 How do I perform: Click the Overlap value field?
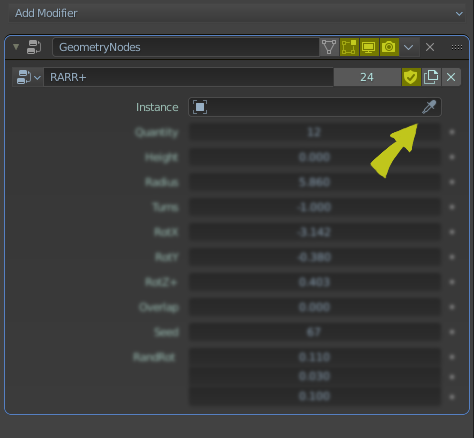[315, 307]
